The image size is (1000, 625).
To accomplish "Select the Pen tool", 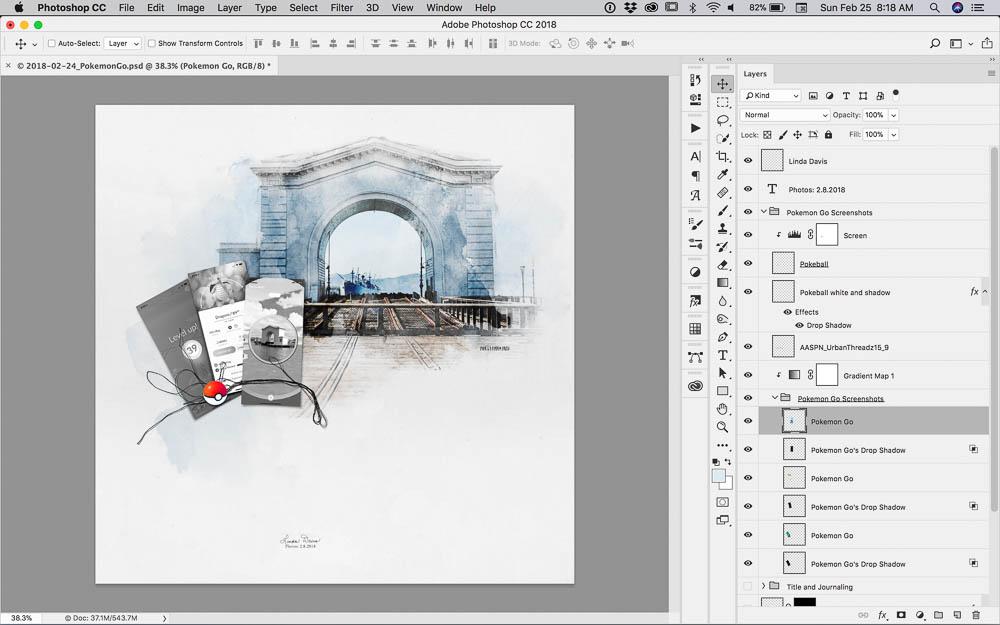I will (x=722, y=337).
